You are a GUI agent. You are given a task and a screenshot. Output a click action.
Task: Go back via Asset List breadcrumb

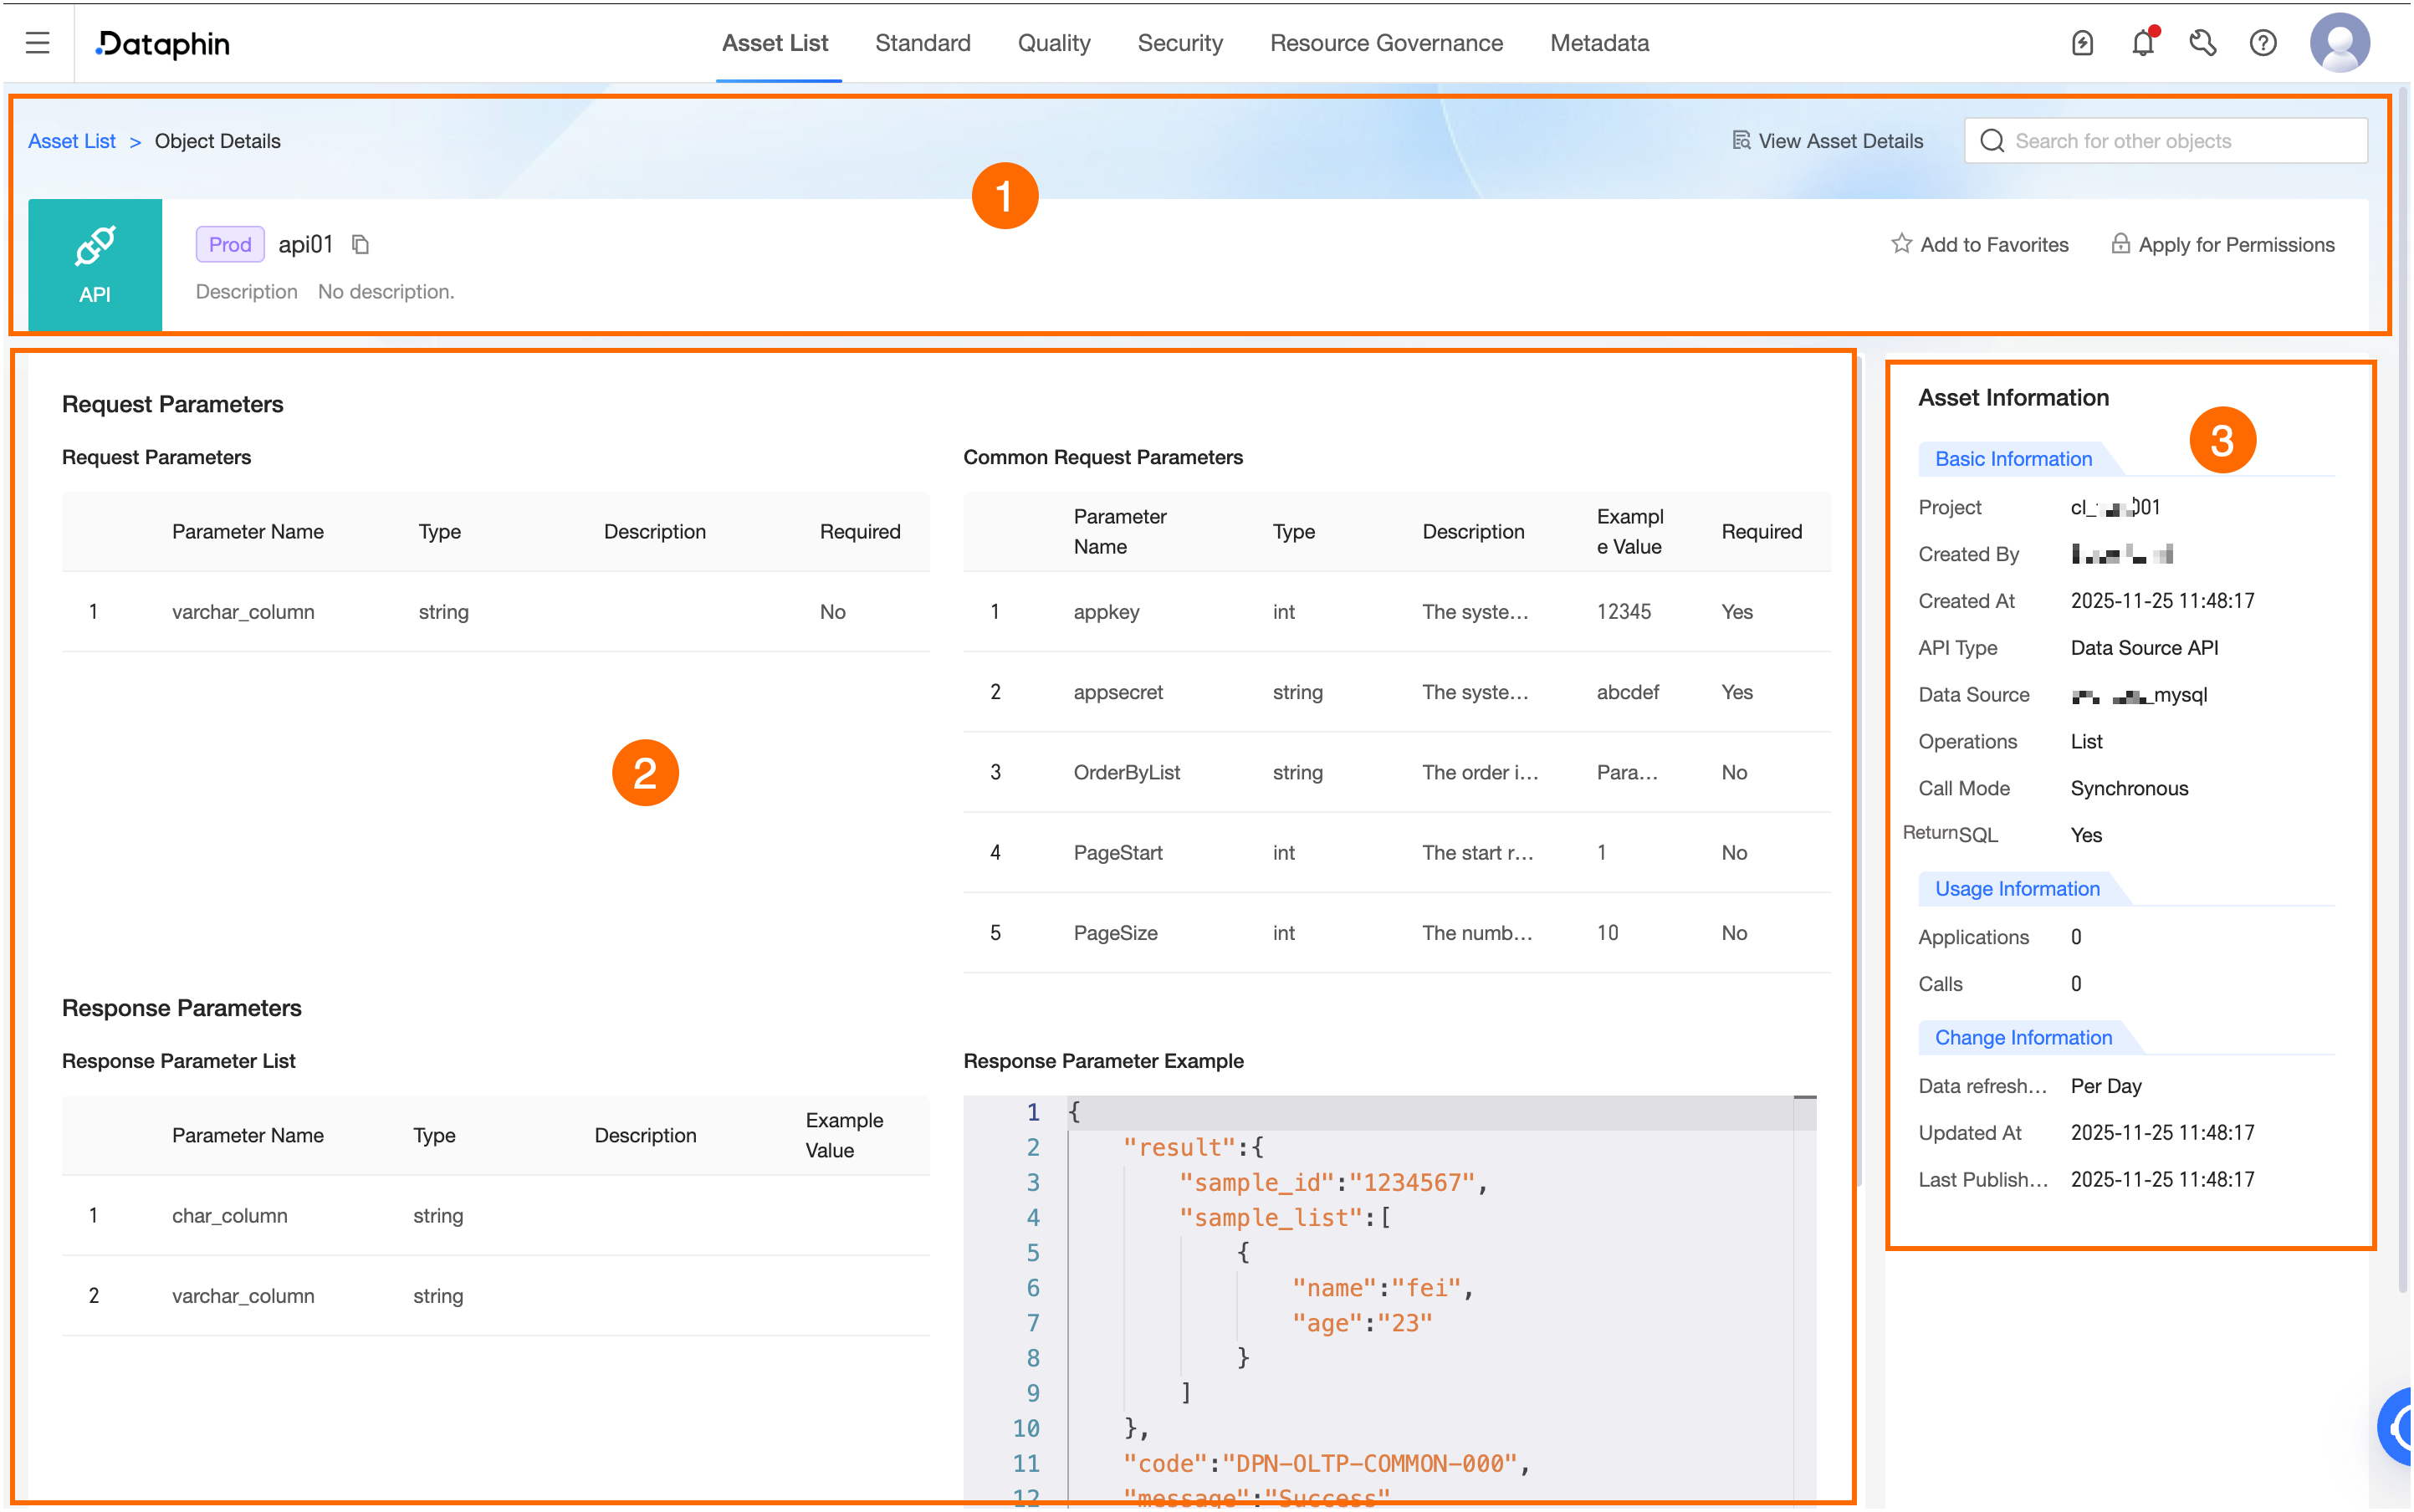pos(72,141)
